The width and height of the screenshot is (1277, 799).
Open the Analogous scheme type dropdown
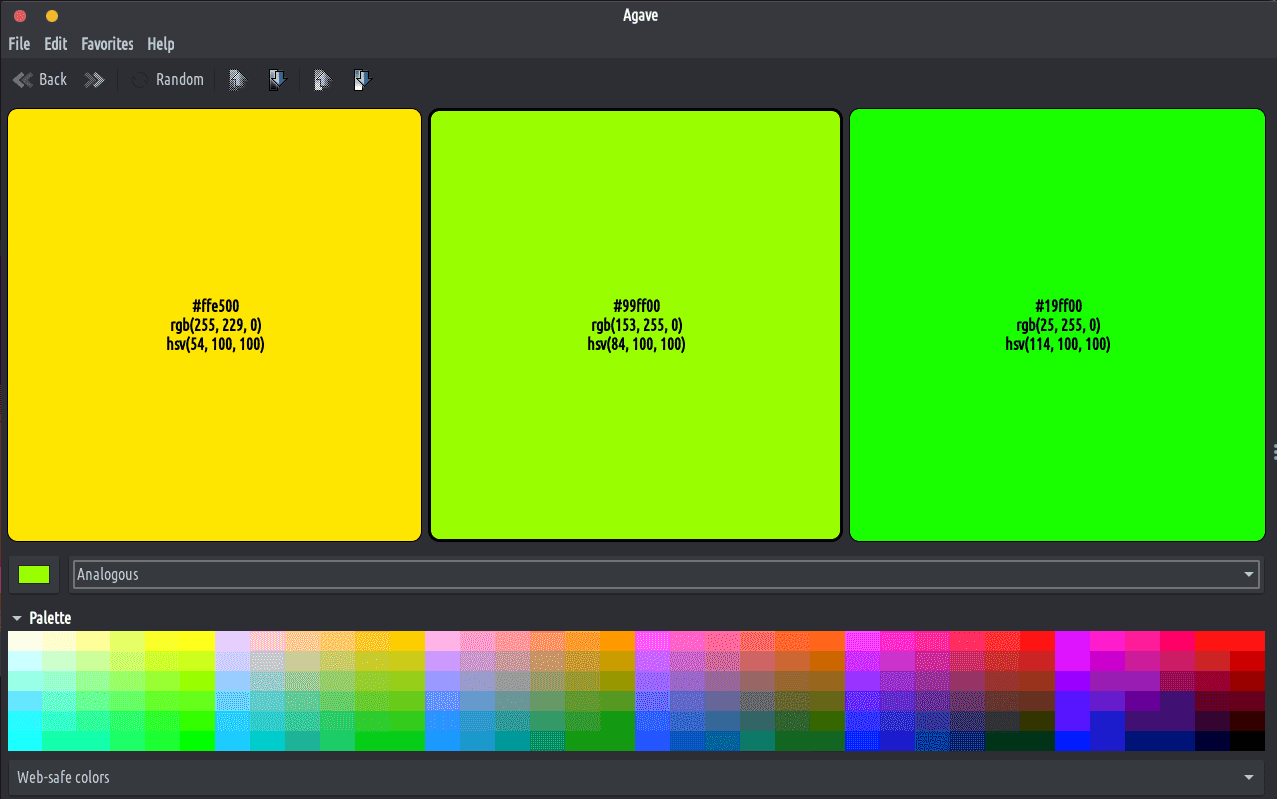point(666,575)
